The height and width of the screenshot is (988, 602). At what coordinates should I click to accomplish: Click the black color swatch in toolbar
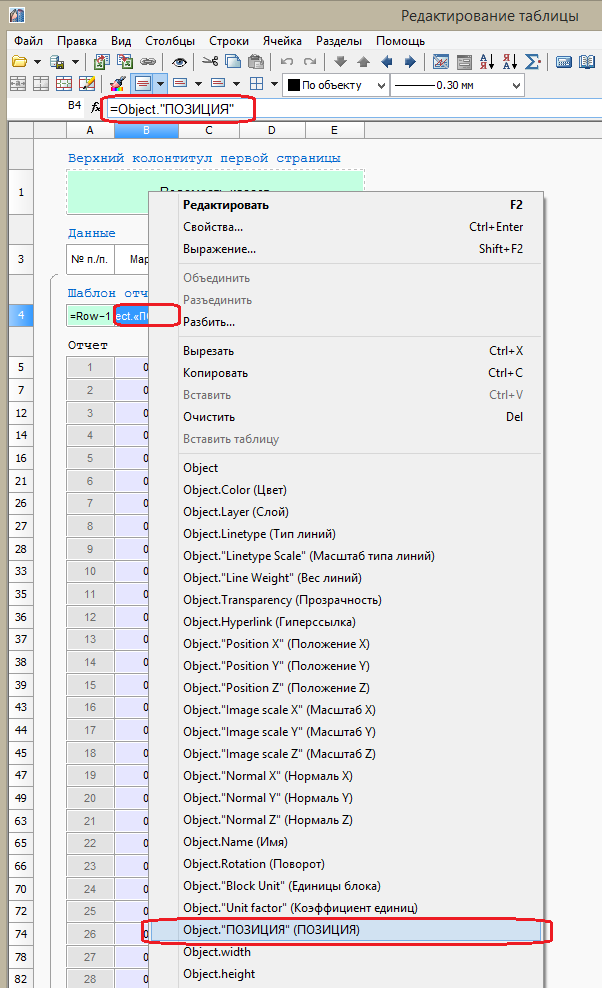(x=294, y=85)
